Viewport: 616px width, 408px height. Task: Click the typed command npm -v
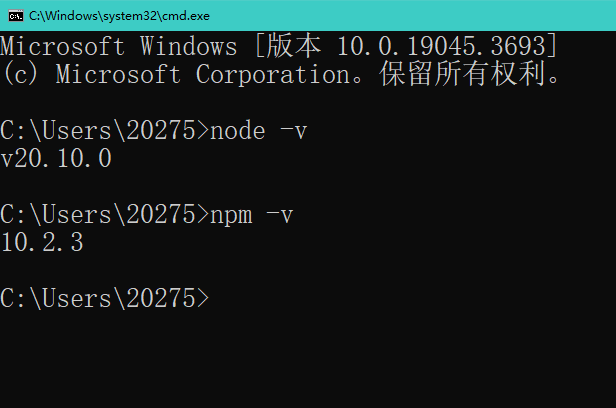pos(251,216)
